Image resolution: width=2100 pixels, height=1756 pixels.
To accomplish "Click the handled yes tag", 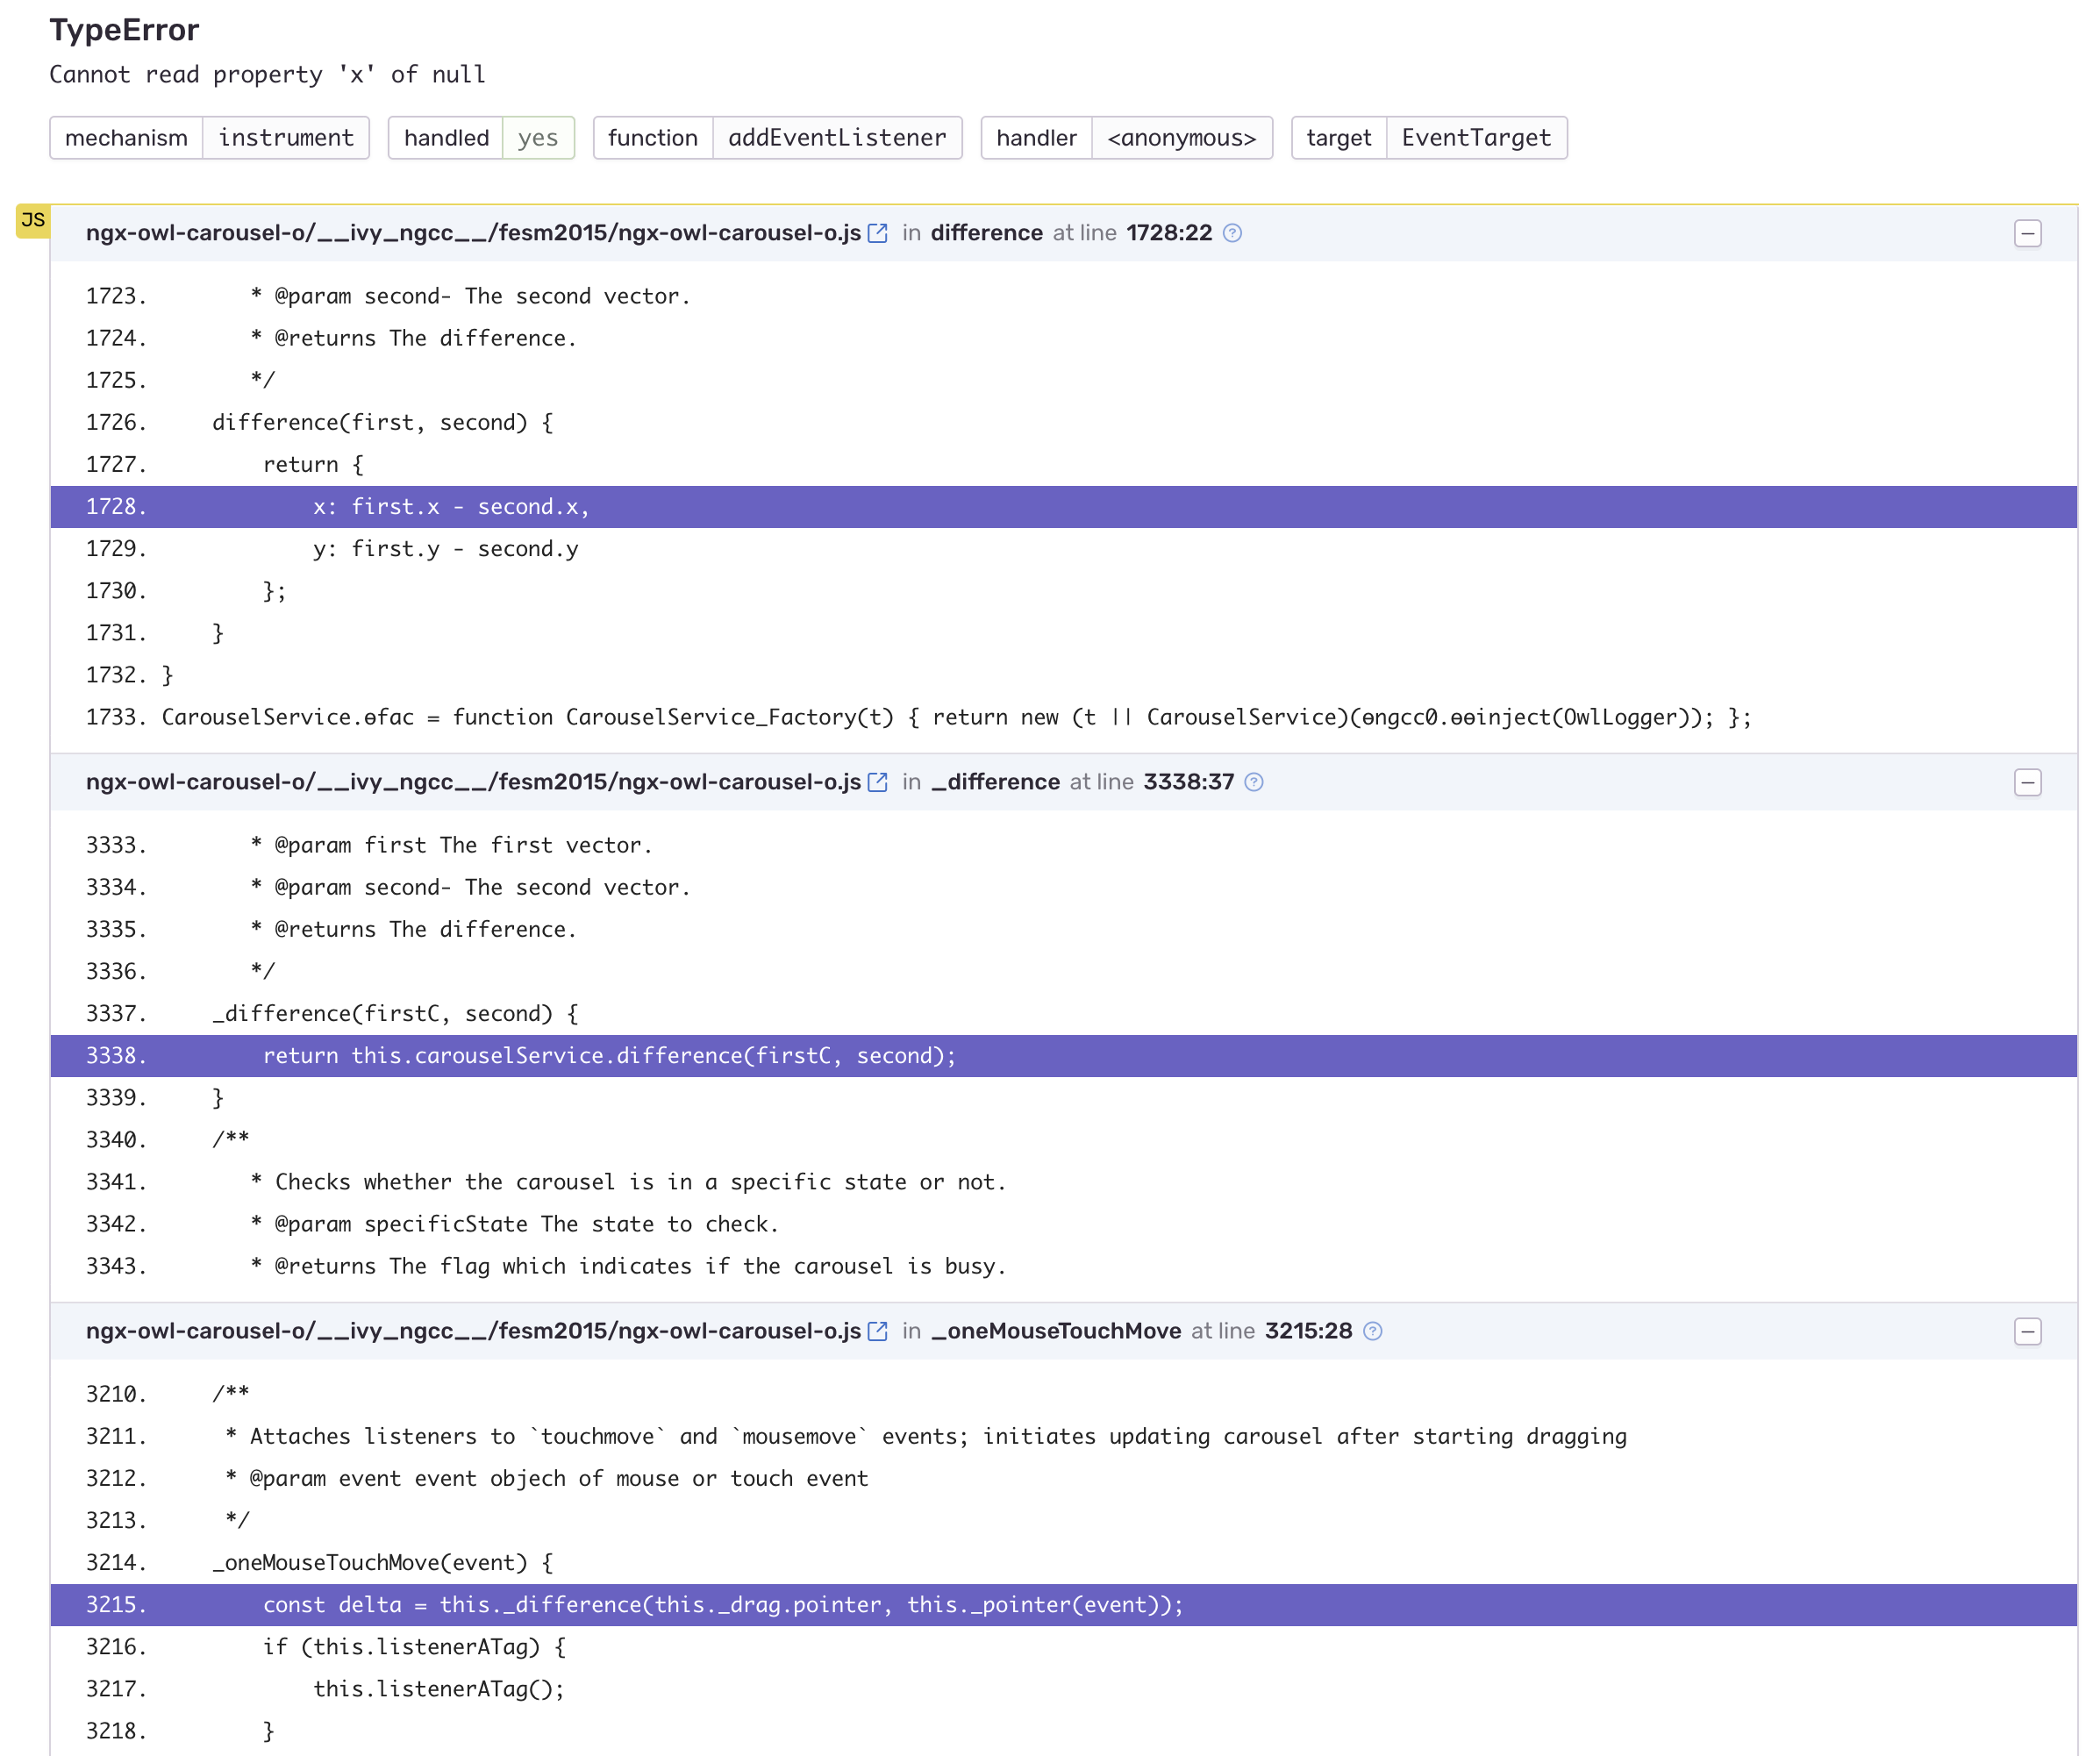I will pyautogui.click(x=538, y=138).
